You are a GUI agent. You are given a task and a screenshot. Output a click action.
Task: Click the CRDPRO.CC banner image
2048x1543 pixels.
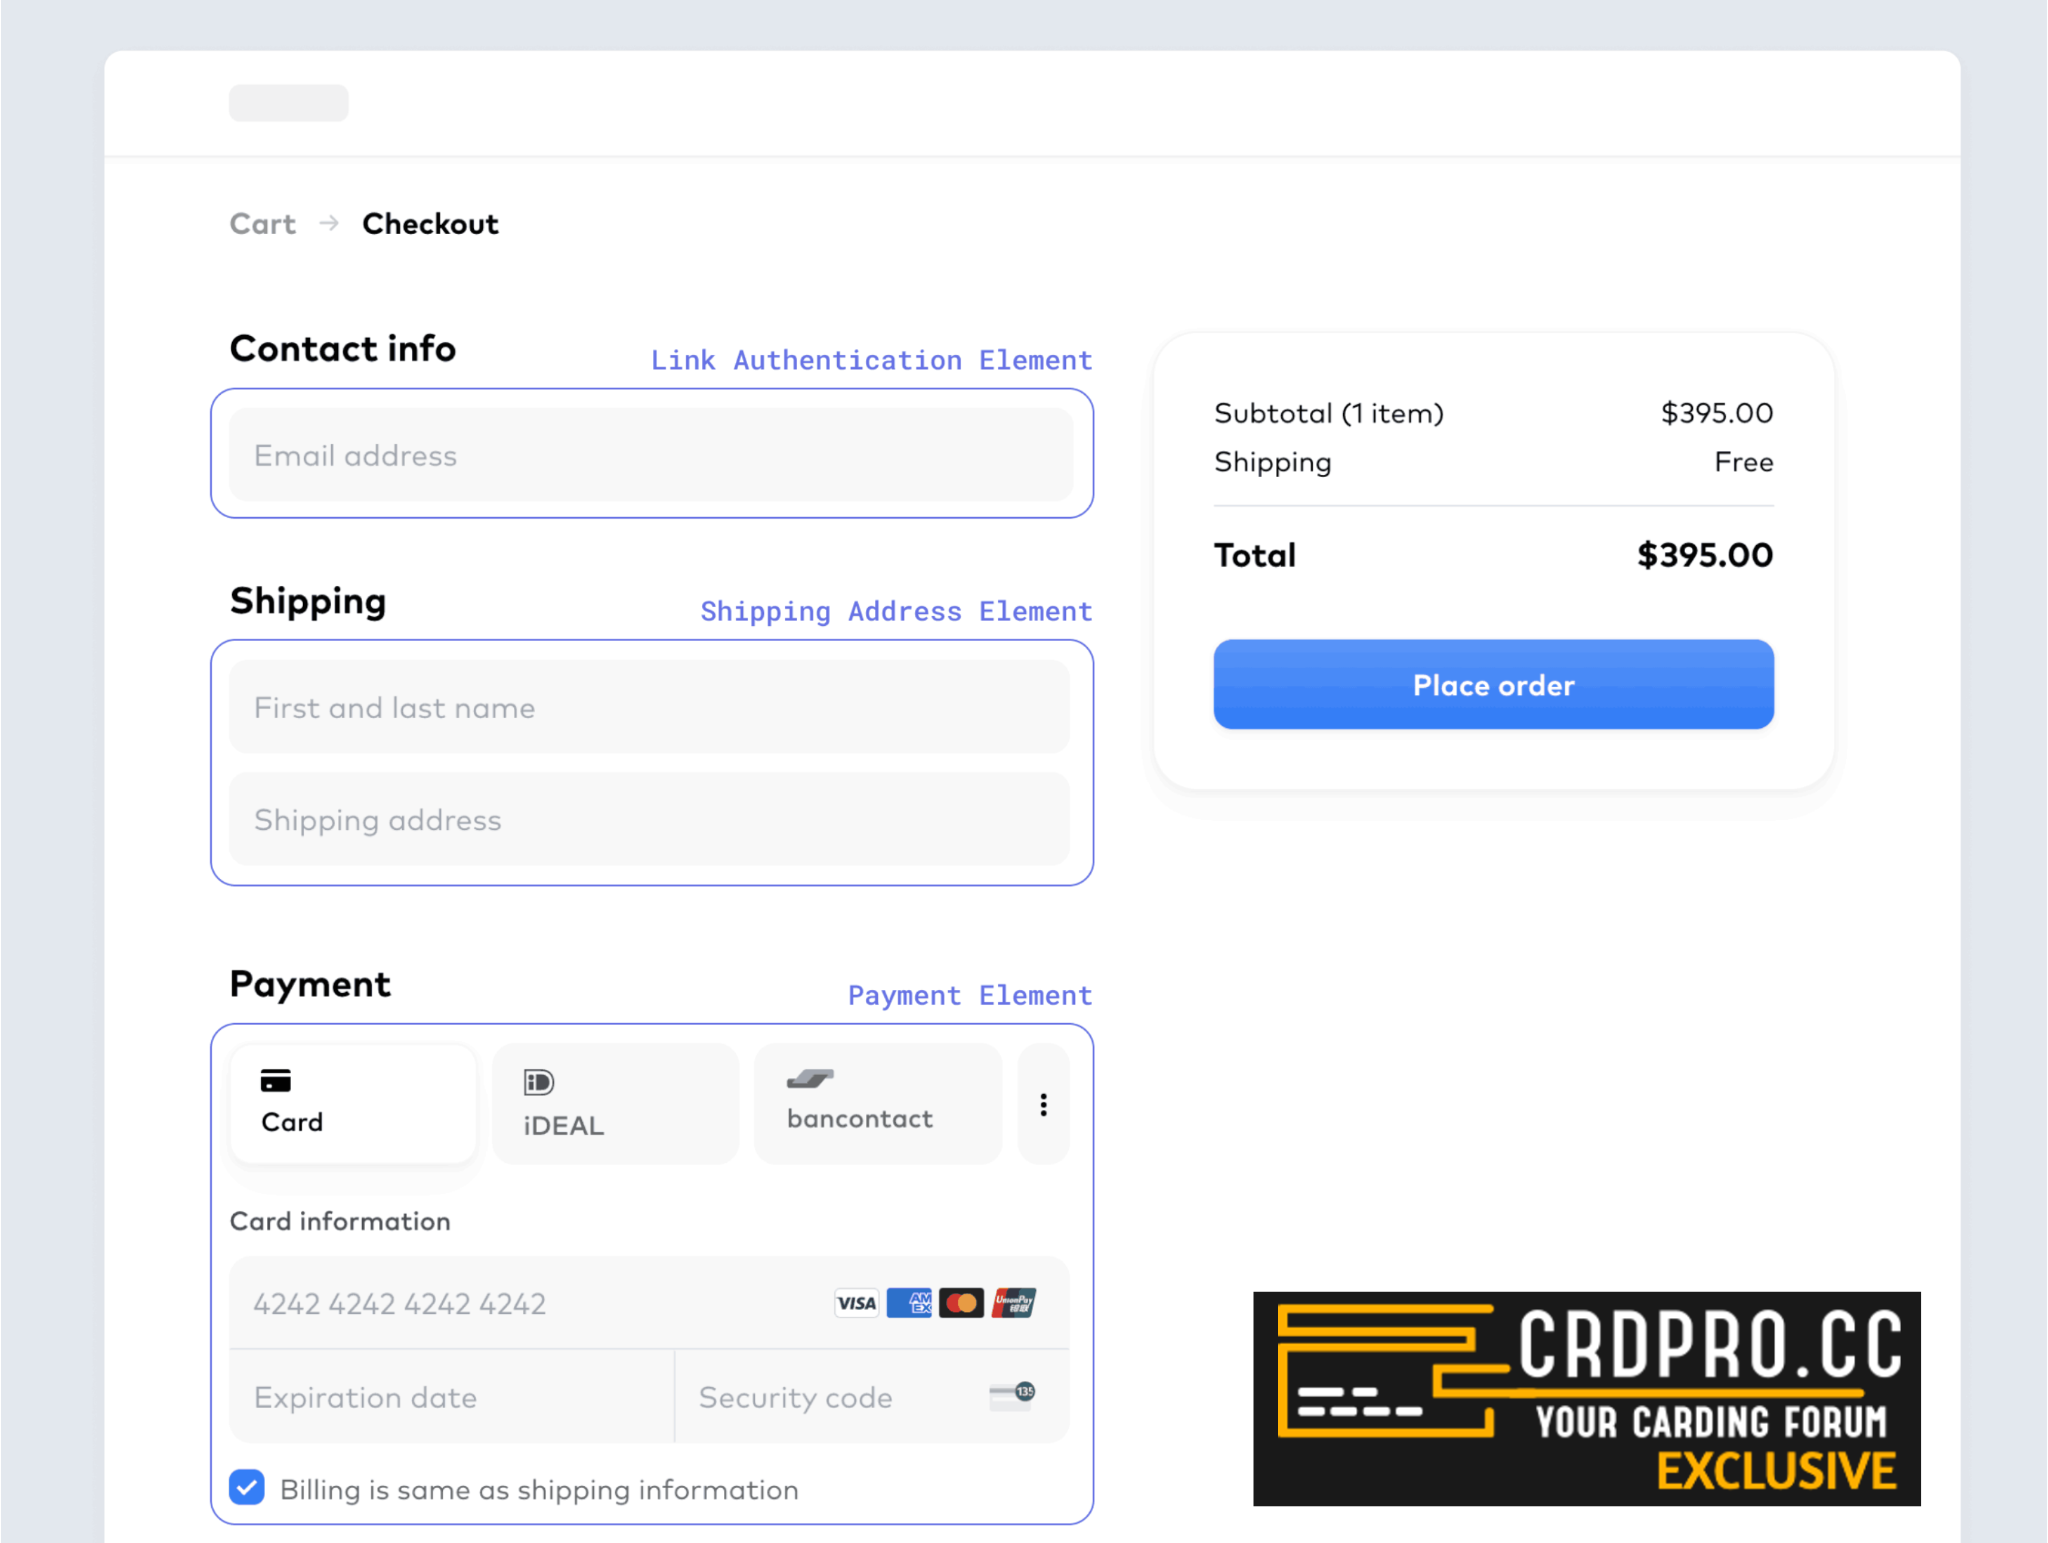click(1586, 1398)
